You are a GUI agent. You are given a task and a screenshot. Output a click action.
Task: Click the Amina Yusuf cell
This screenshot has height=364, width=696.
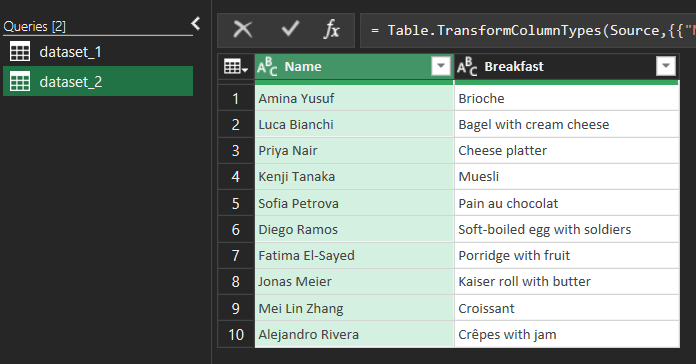coord(354,98)
